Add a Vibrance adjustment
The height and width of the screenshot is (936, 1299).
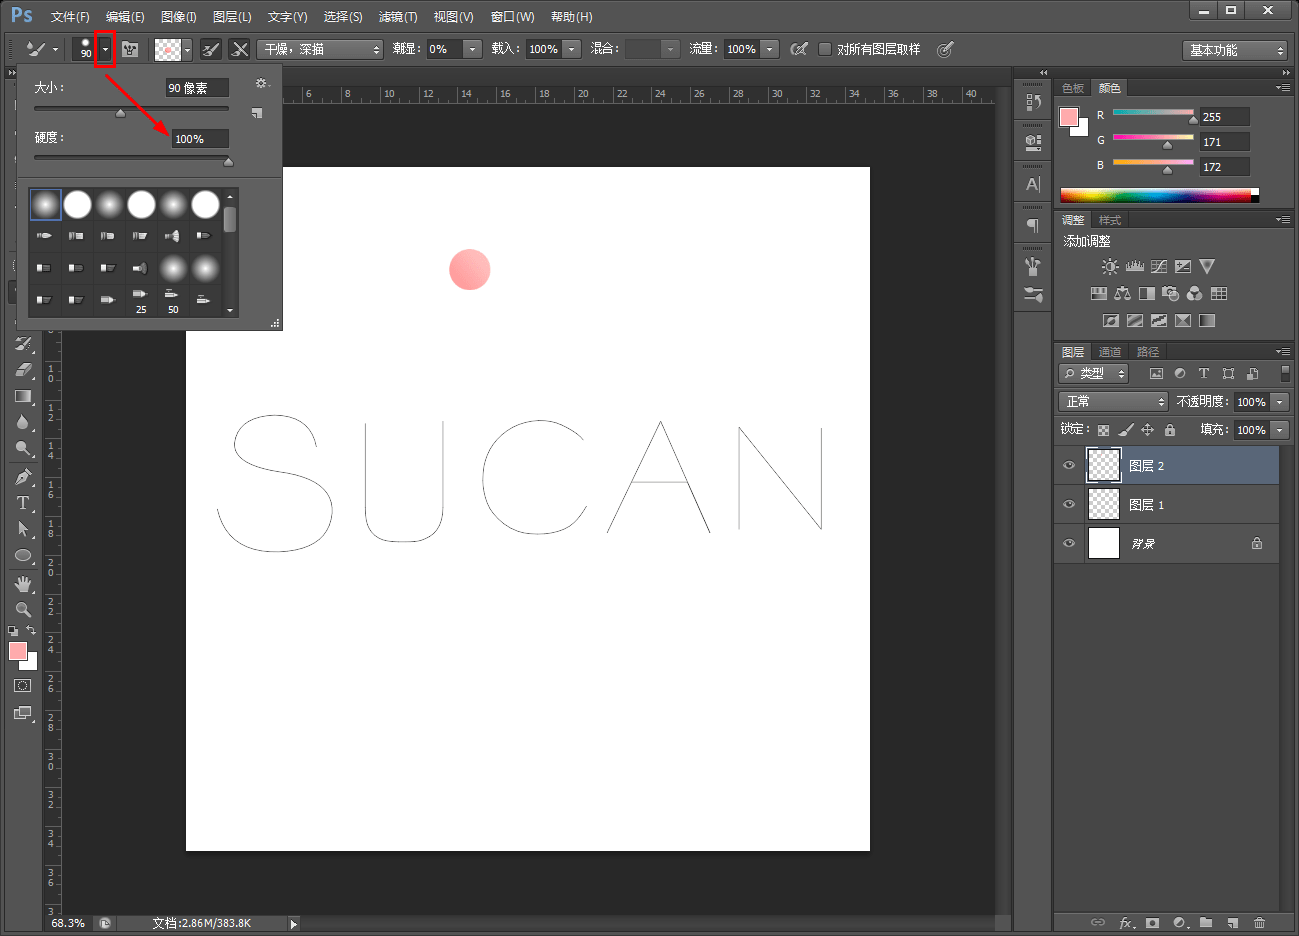pos(1207,267)
